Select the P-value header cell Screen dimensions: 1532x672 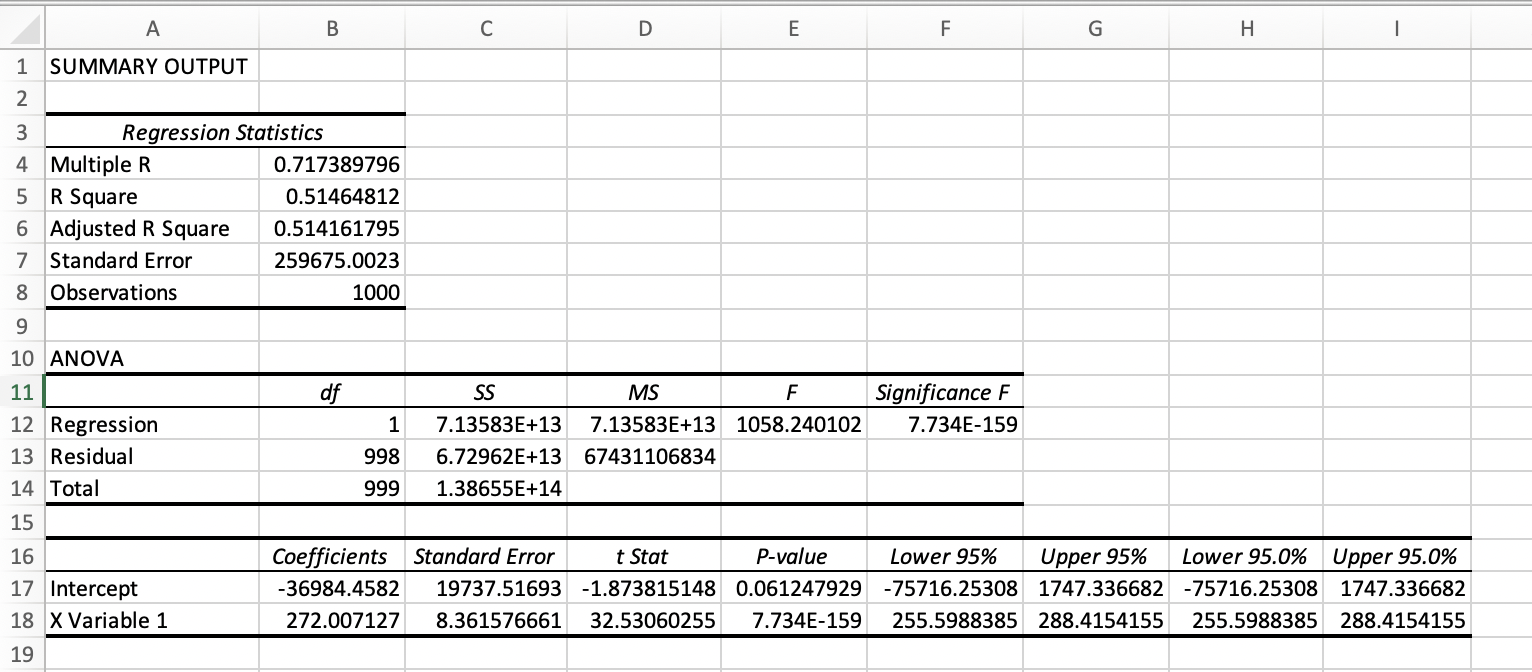pyautogui.click(x=795, y=556)
